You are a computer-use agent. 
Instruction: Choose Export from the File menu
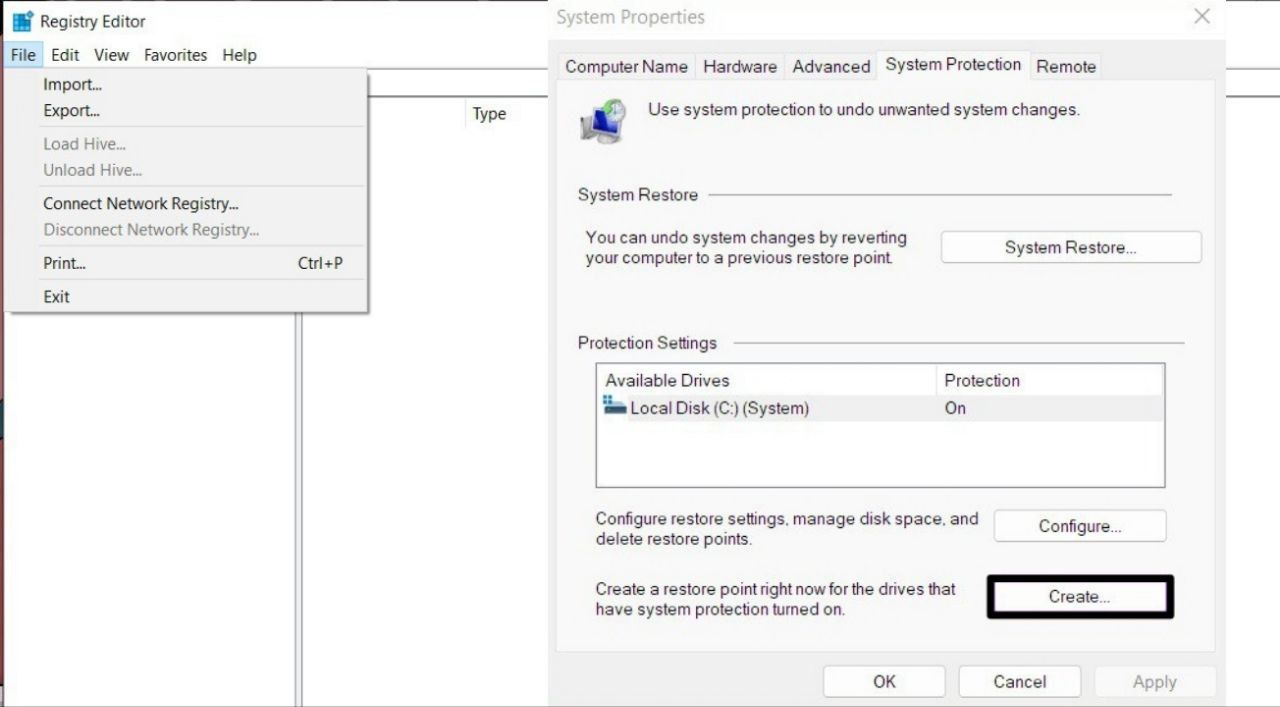[71, 111]
